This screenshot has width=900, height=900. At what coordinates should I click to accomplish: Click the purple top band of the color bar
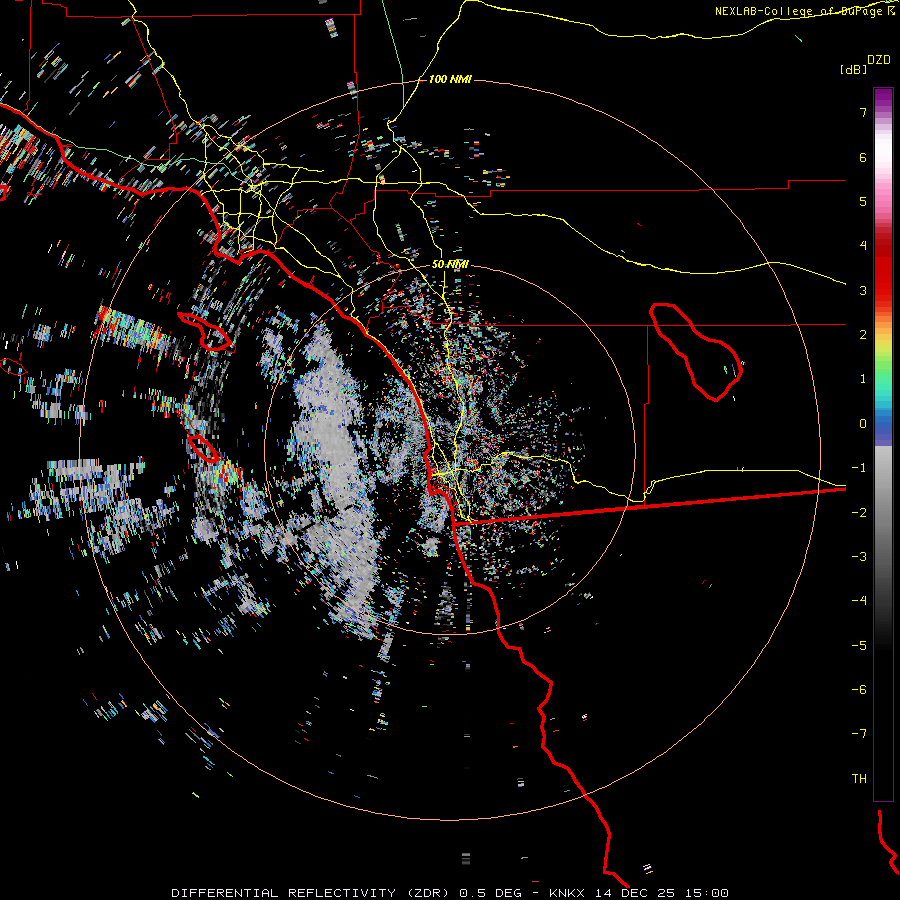point(883,98)
